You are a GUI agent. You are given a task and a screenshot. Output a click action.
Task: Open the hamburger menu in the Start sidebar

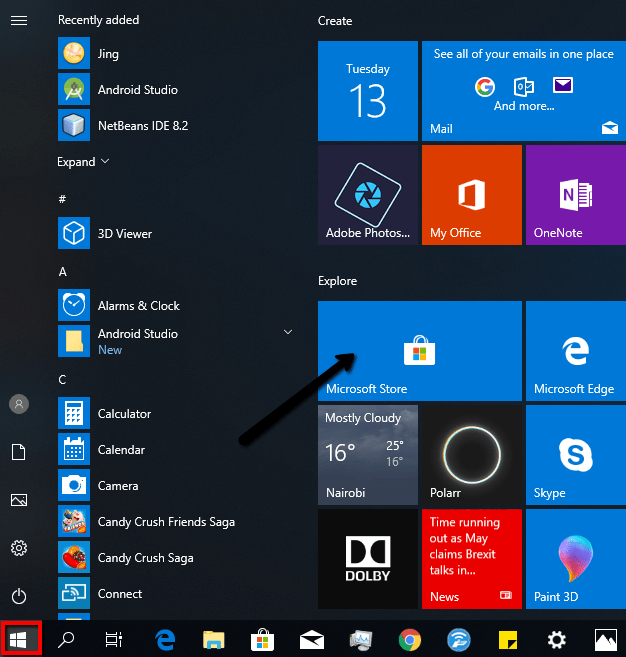coord(19,20)
